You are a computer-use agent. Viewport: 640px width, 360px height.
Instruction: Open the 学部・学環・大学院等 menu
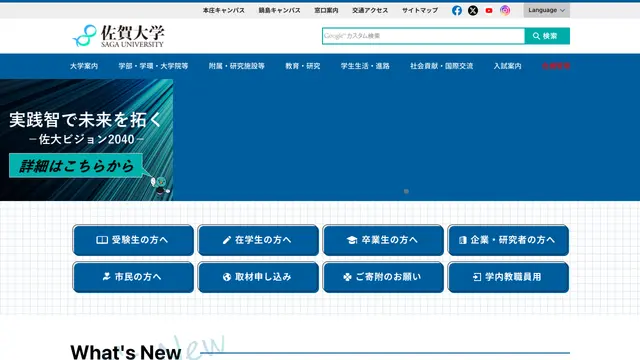click(153, 66)
